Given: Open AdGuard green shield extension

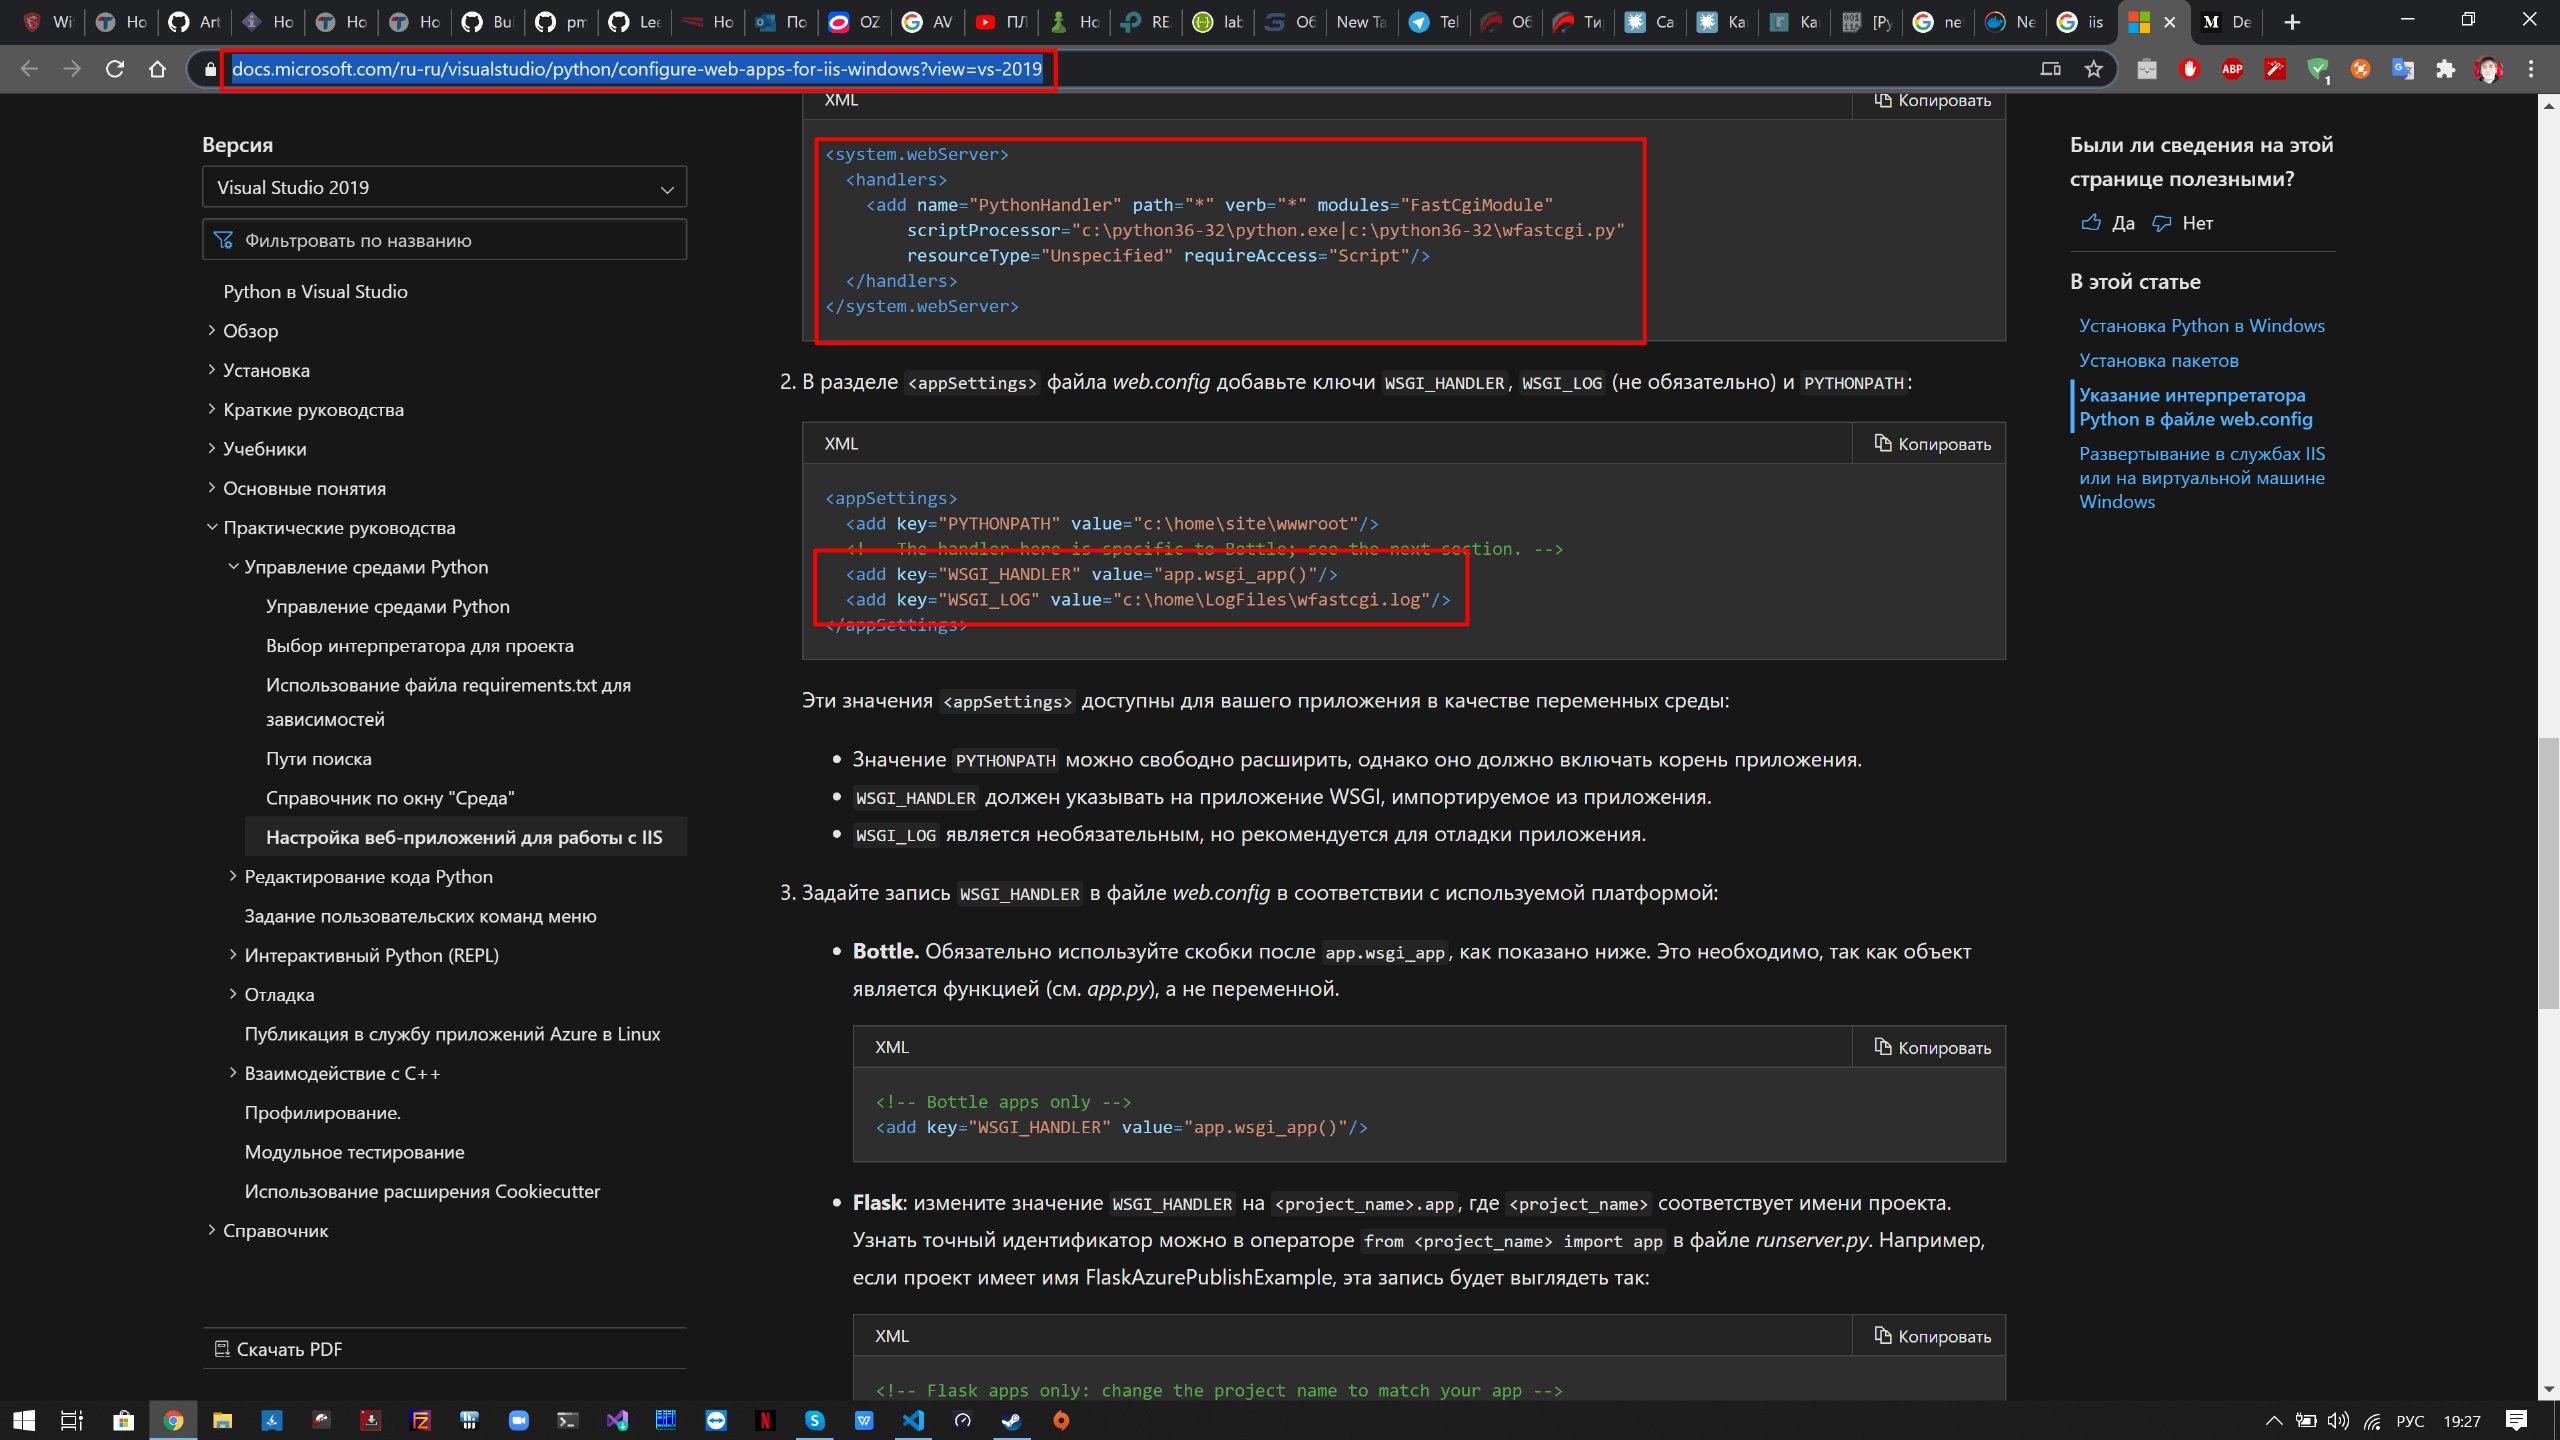Looking at the screenshot, I should [x=2317, y=69].
